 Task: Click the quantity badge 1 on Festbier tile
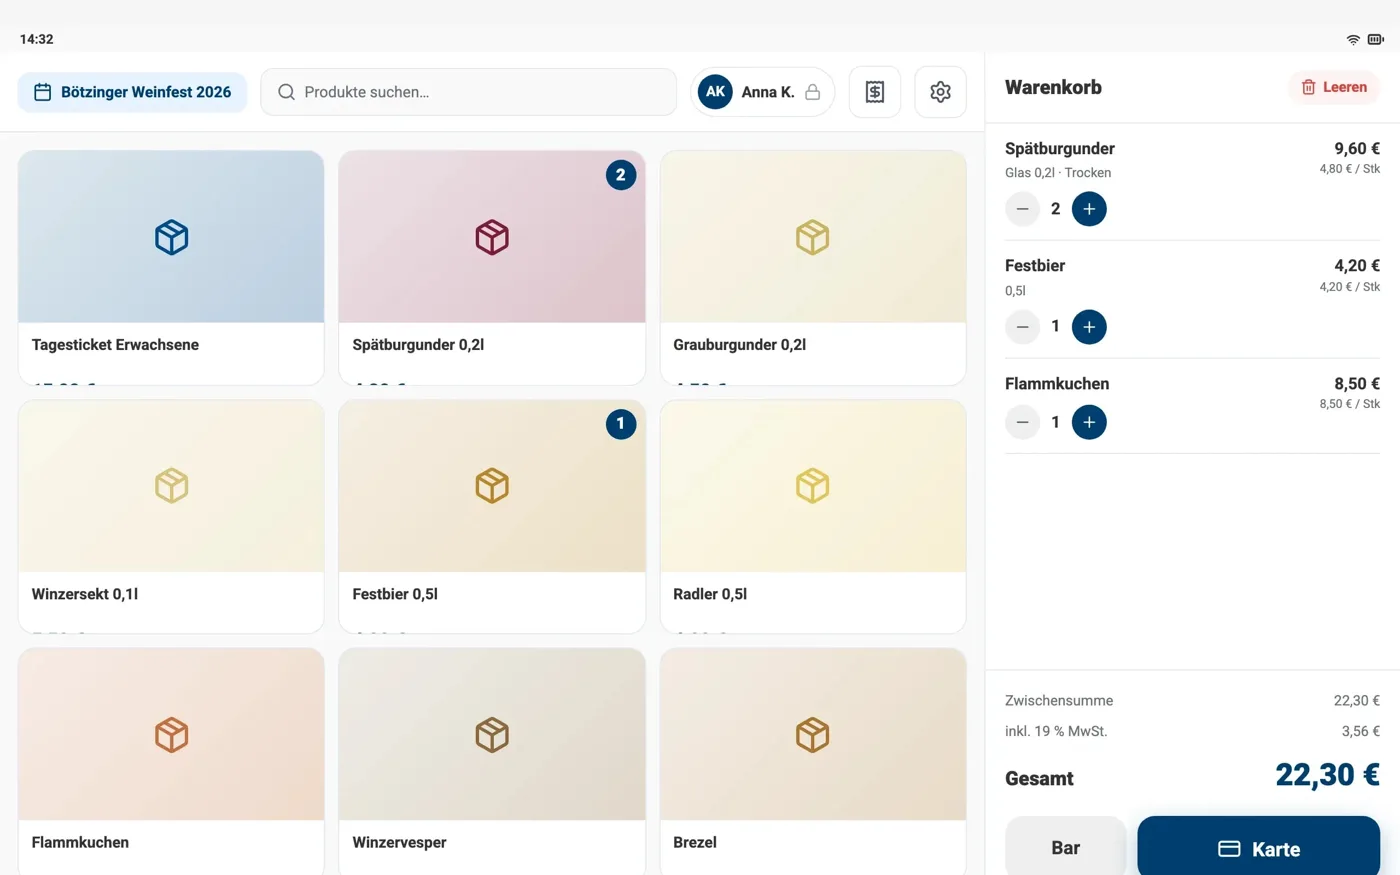(621, 424)
